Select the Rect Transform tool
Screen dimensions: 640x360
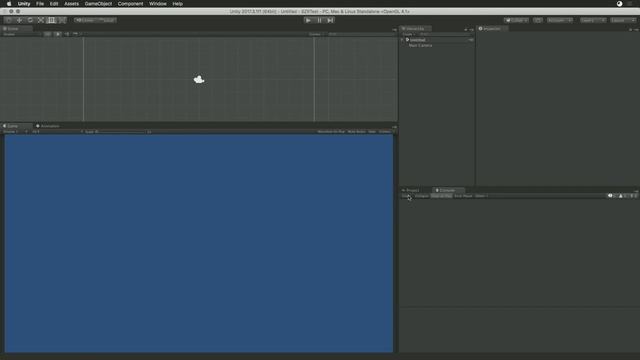coord(51,20)
